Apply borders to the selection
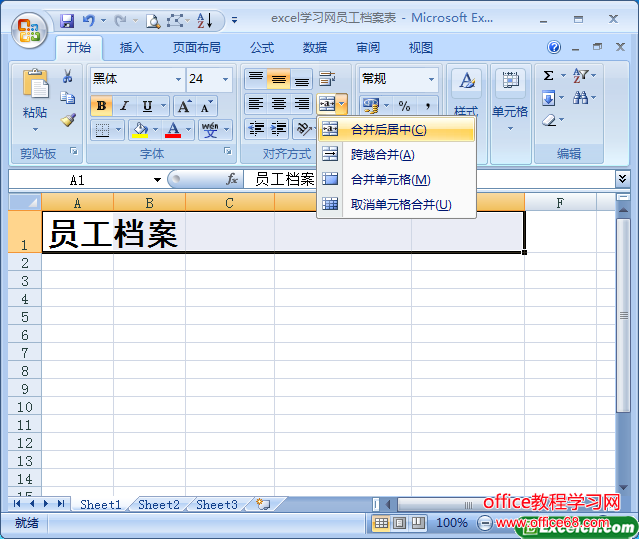 tap(102, 130)
